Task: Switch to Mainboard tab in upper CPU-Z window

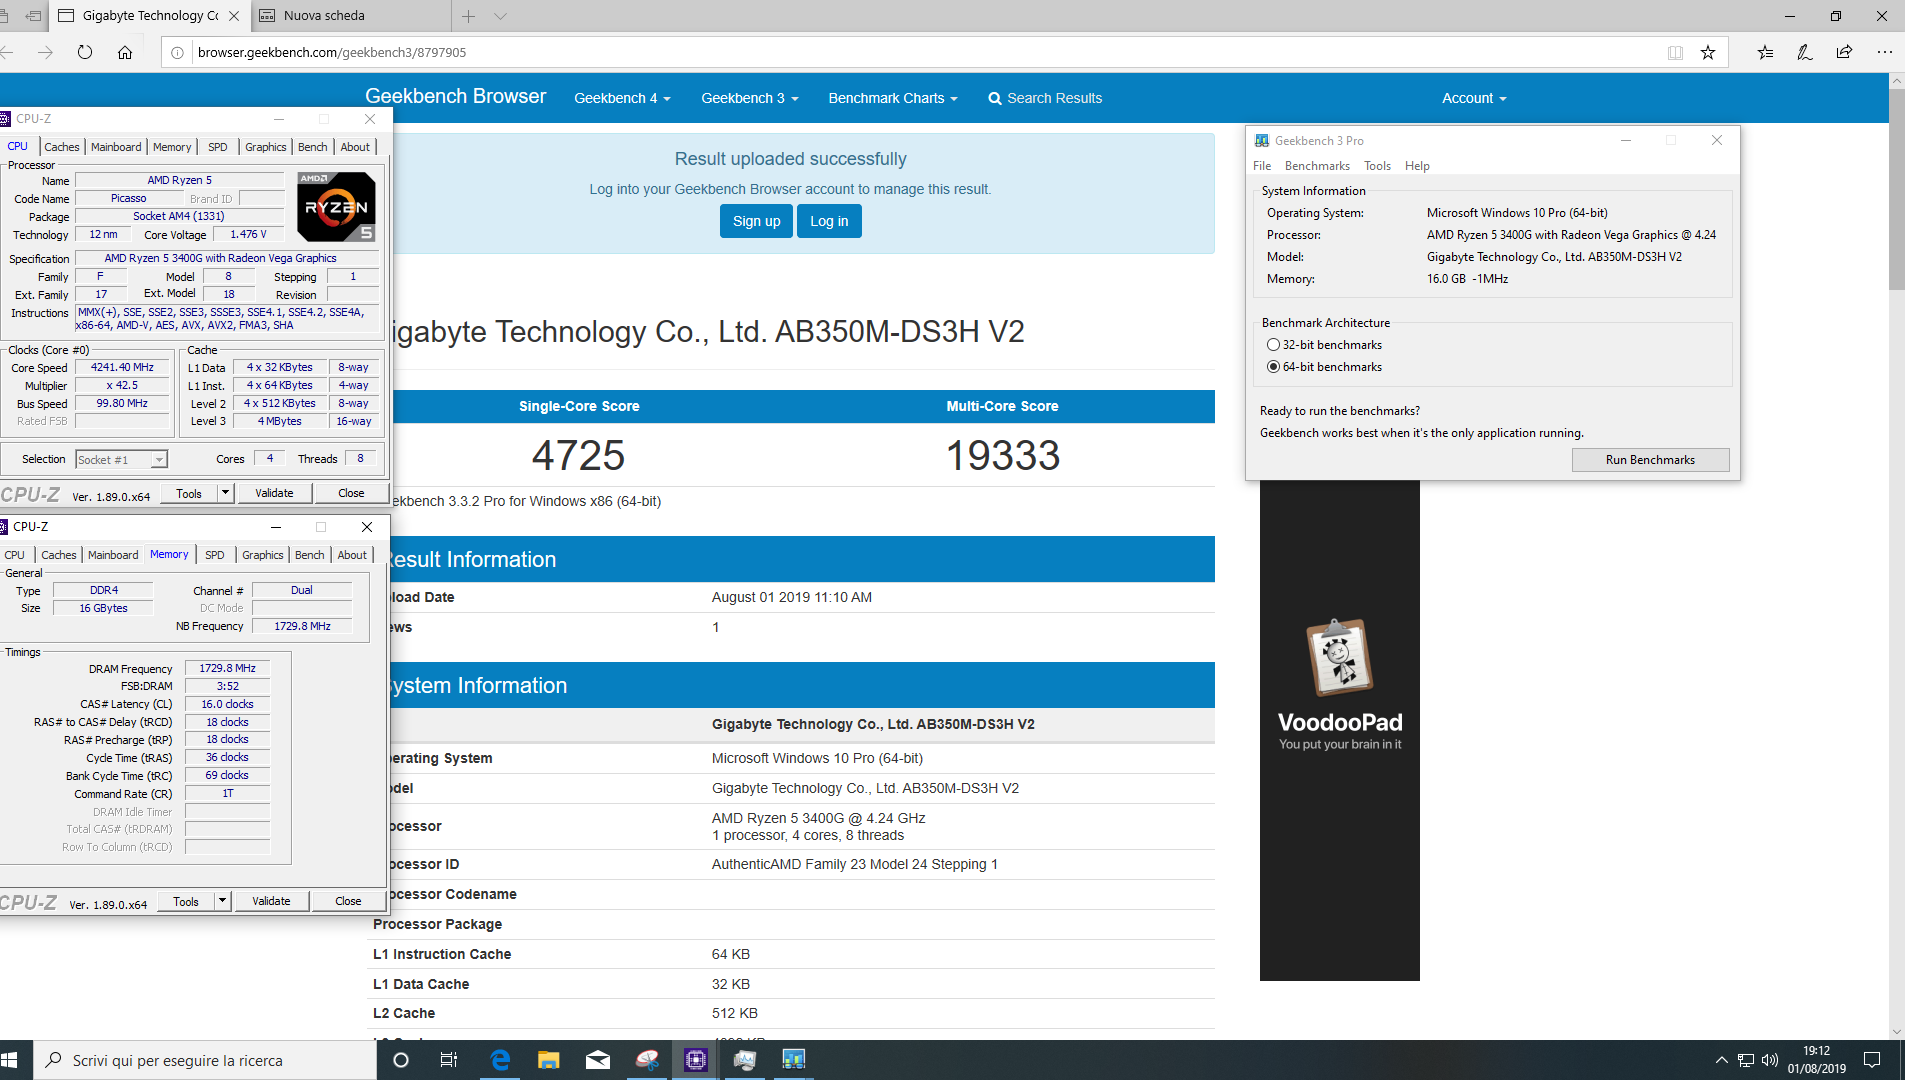Action: click(116, 147)
